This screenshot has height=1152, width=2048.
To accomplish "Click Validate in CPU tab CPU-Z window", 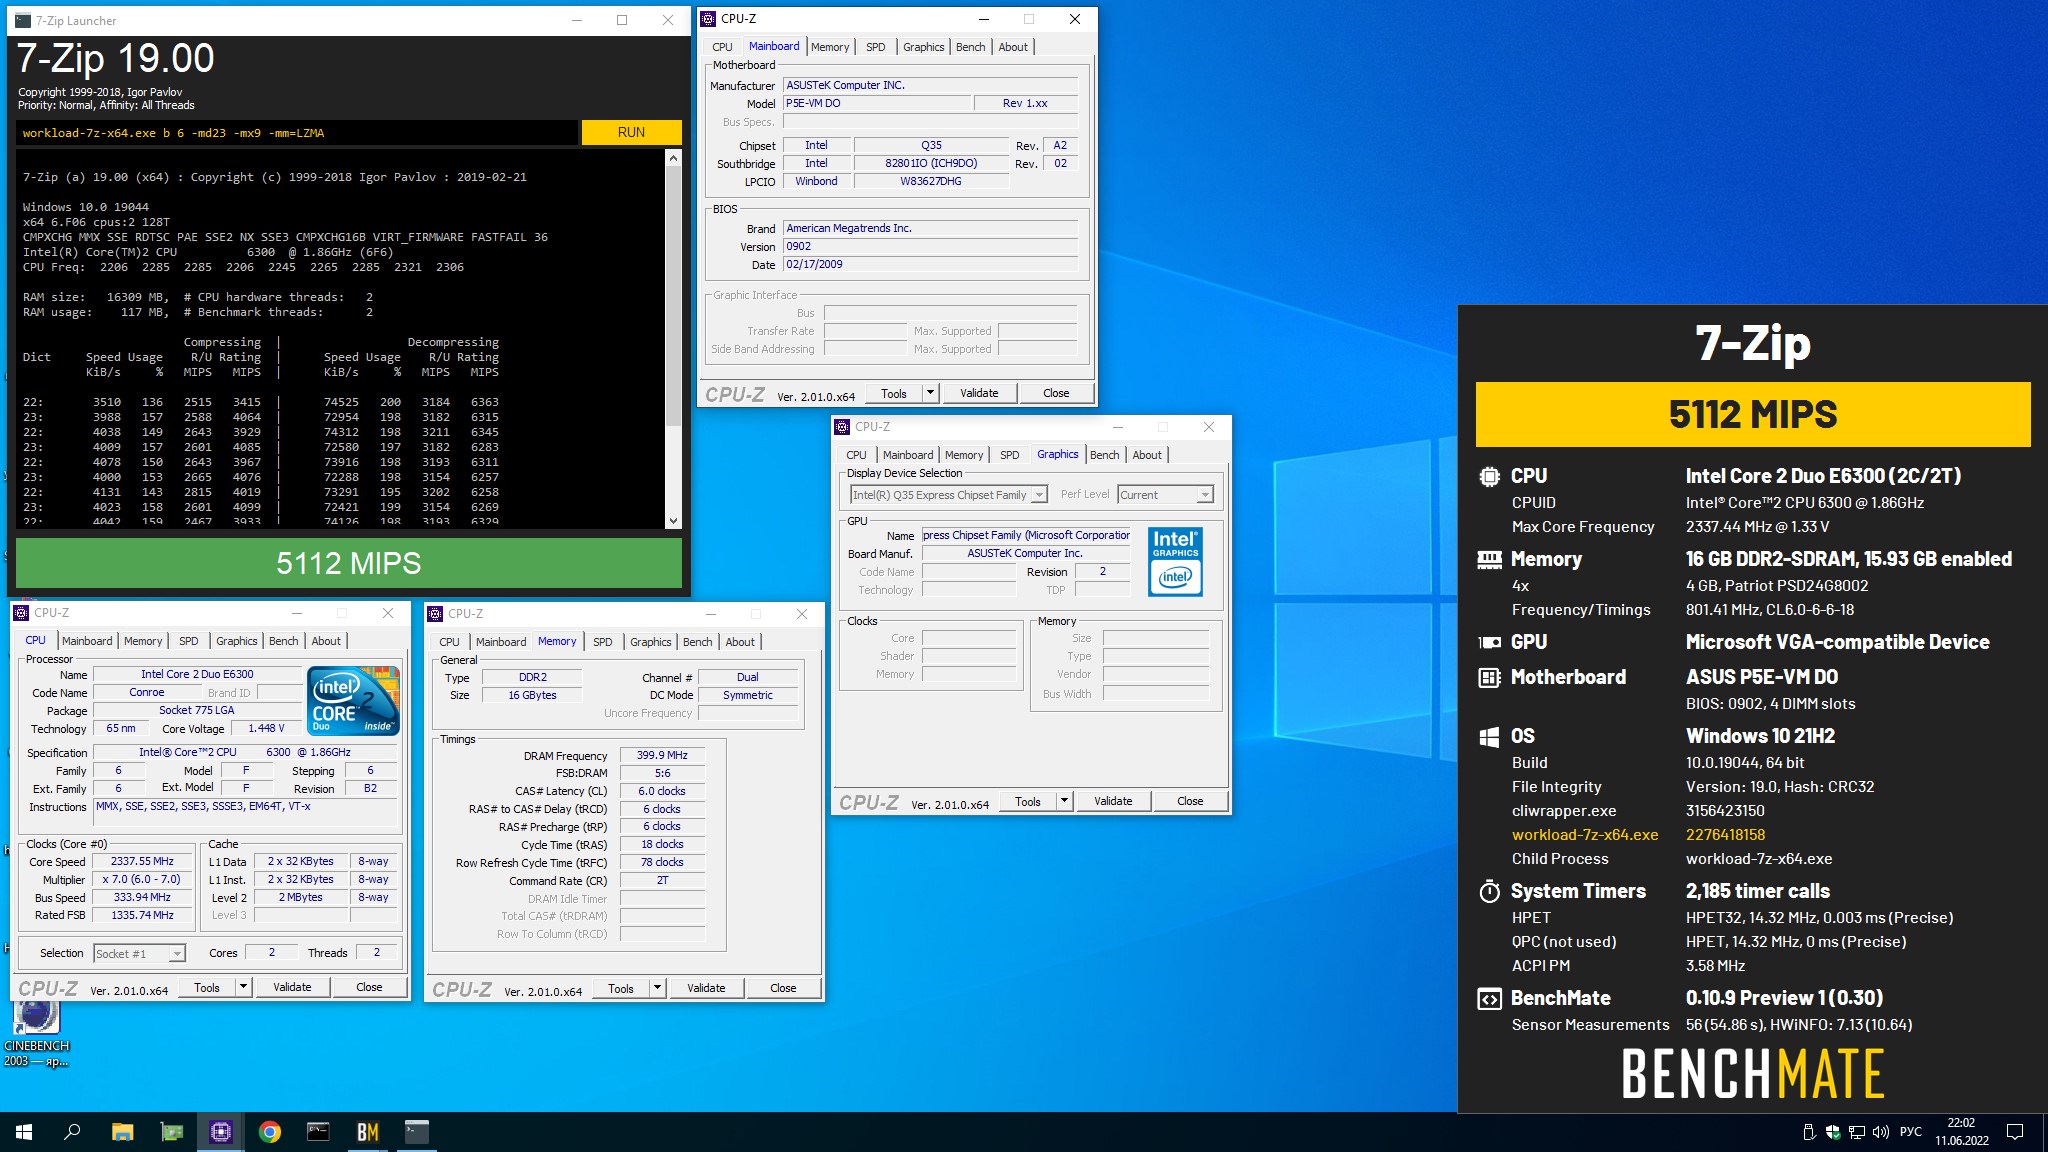I will 292,987.
